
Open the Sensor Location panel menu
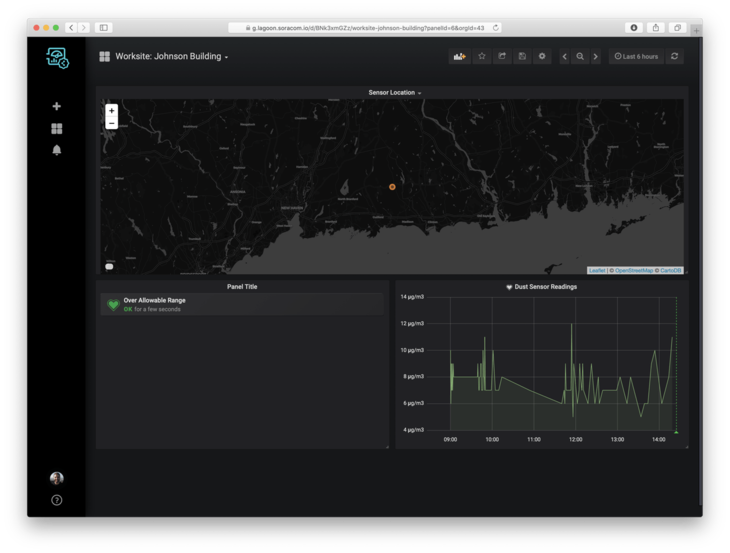(x=394, y=93)
